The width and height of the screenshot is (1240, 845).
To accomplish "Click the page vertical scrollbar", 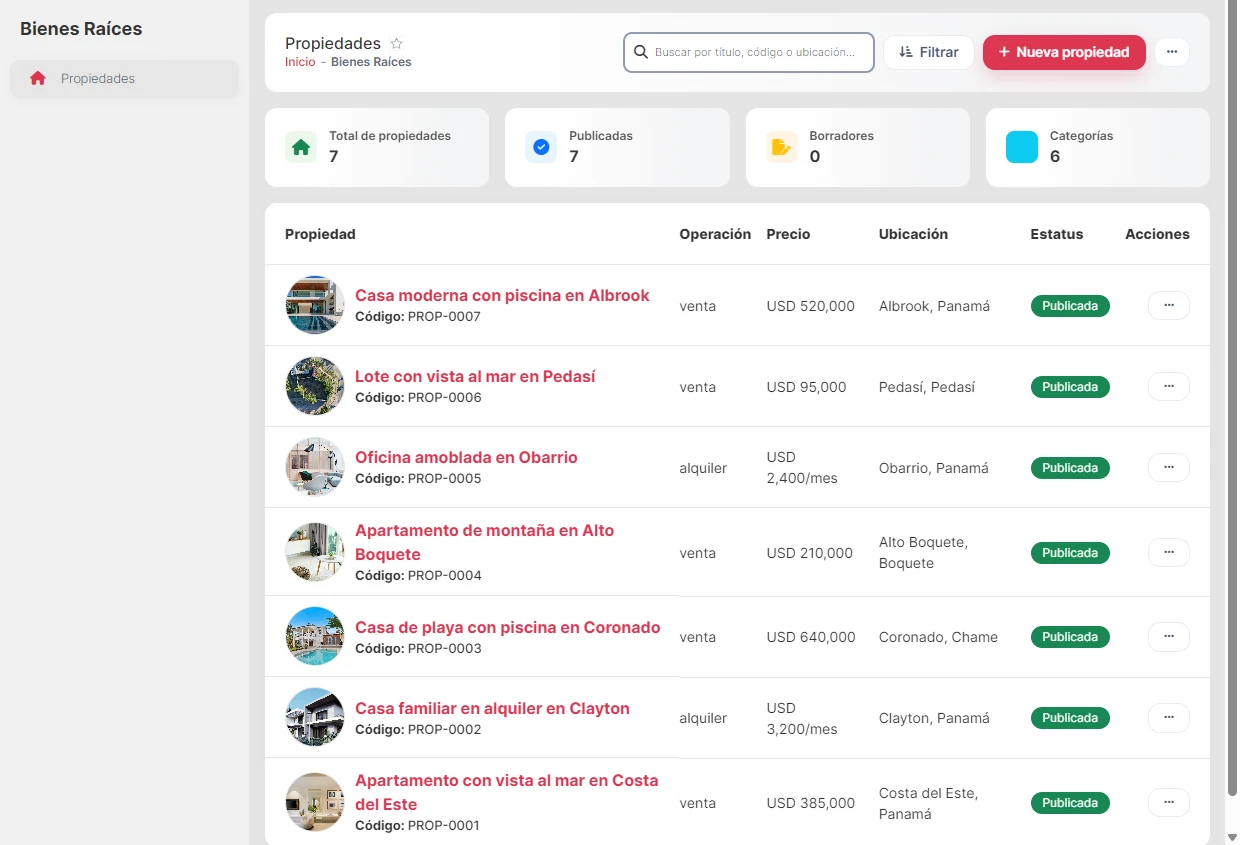I will pyautogui.click(x=1232, y=400).
